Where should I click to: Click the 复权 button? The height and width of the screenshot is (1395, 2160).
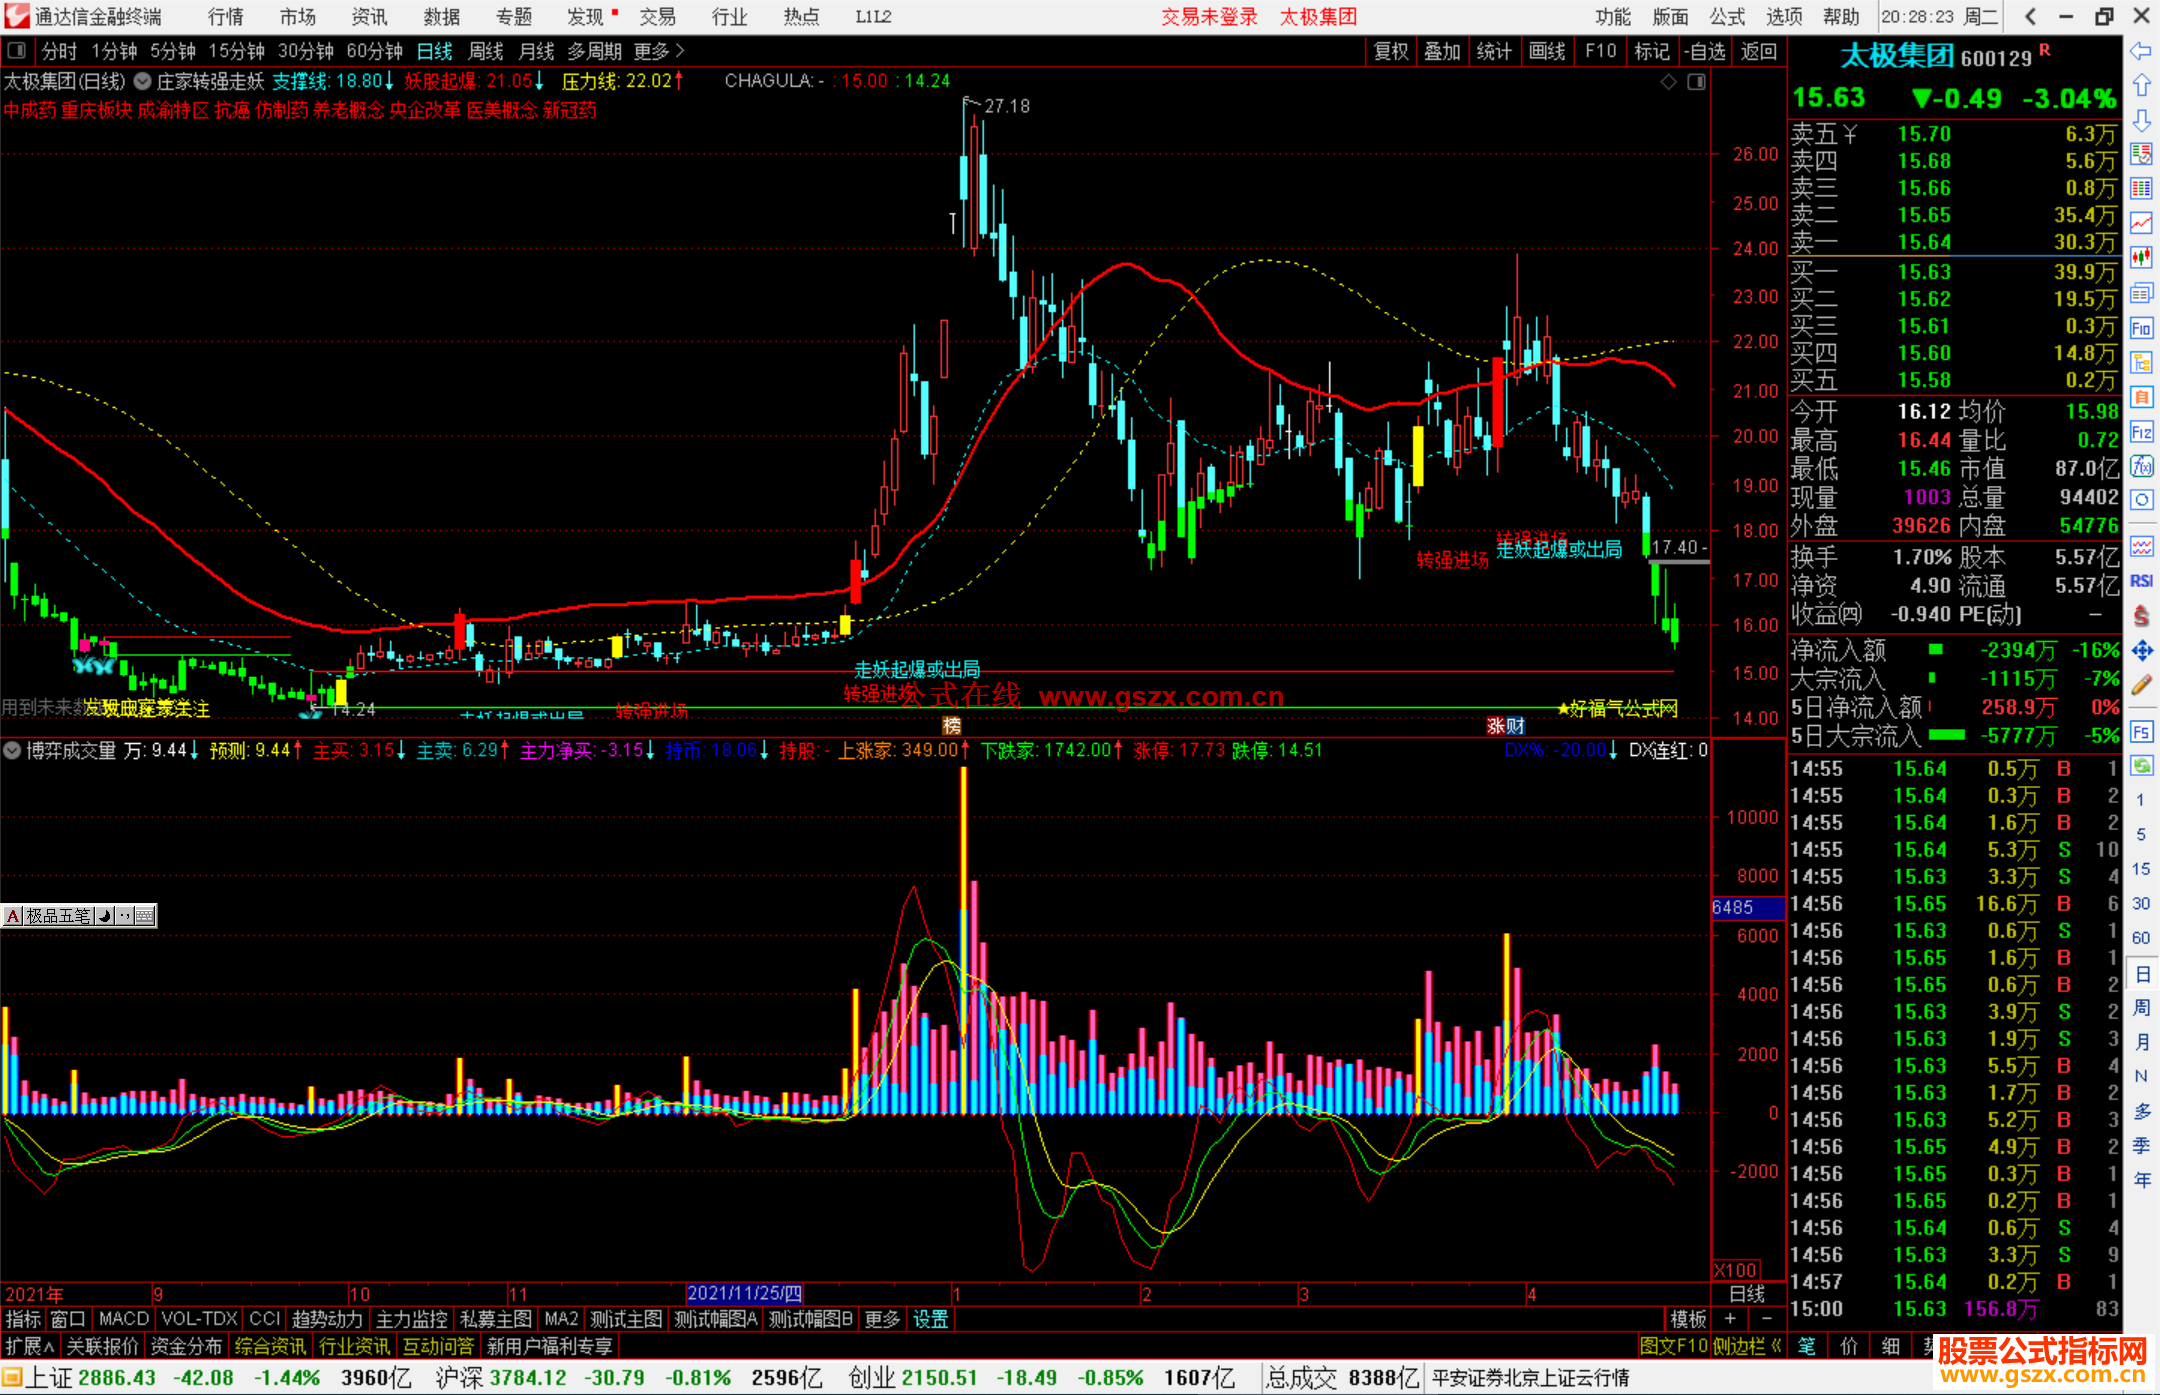[1391, 51]
